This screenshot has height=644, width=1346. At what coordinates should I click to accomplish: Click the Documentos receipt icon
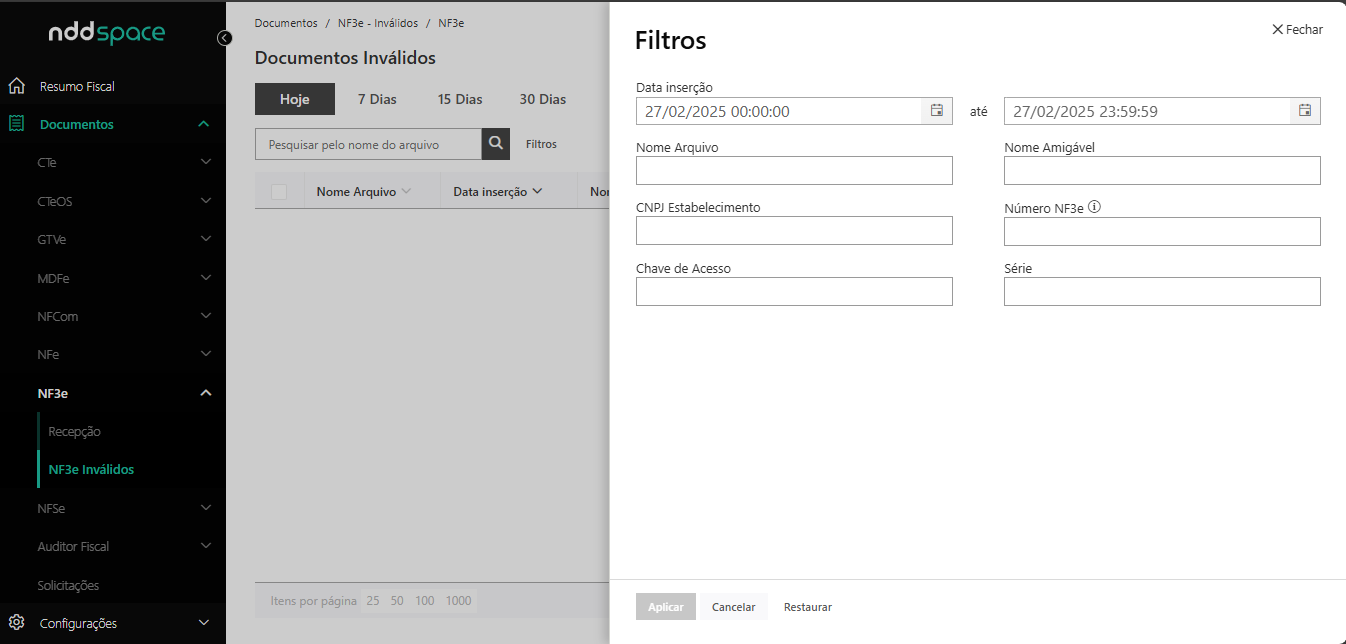click(16, 124)
